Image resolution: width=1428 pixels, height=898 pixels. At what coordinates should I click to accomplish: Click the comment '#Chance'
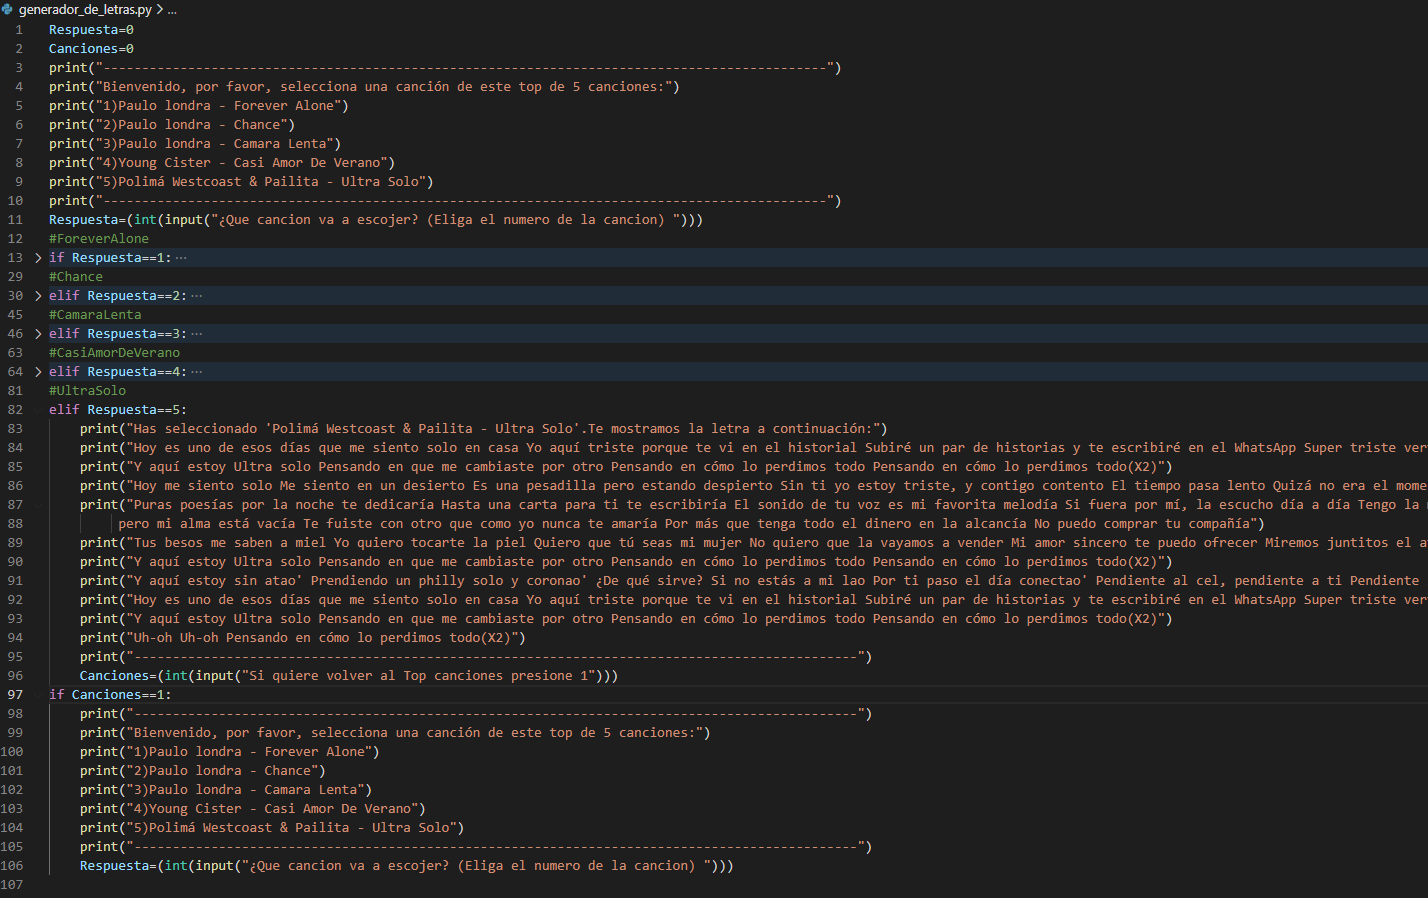76,277
